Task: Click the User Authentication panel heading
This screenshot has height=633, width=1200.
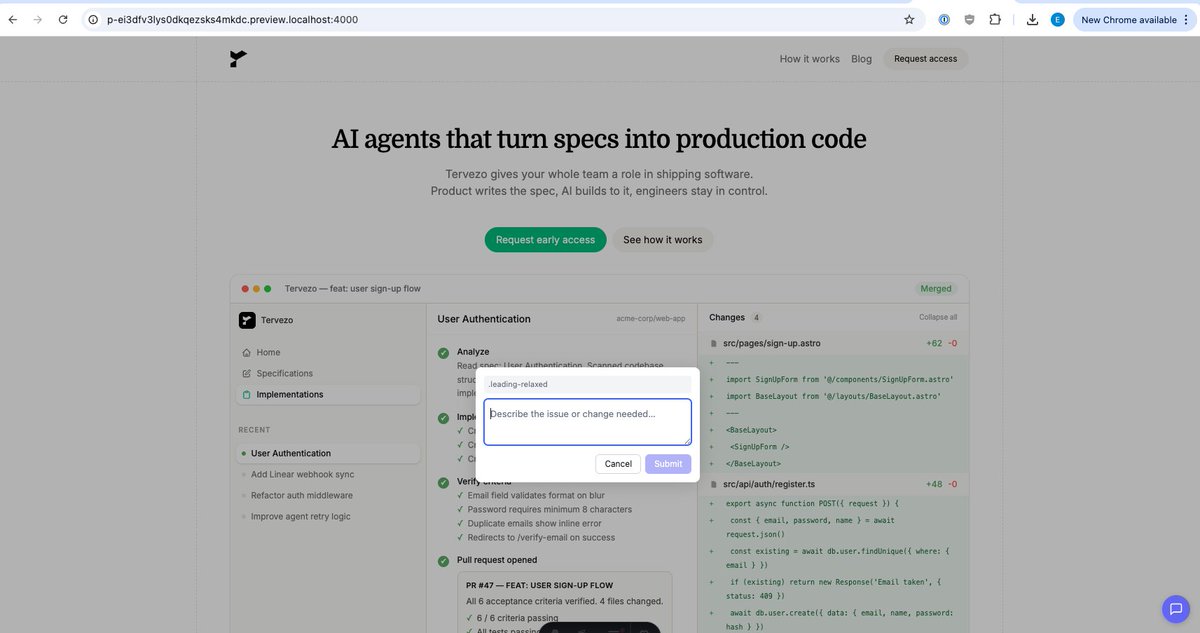Action: click(x=484, y=319)
